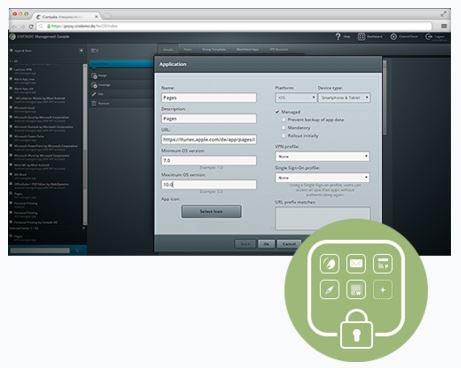Reload the page with the browser refresh icon
Image resolution: width=461 pixels, height=368 pixels.
31,26
